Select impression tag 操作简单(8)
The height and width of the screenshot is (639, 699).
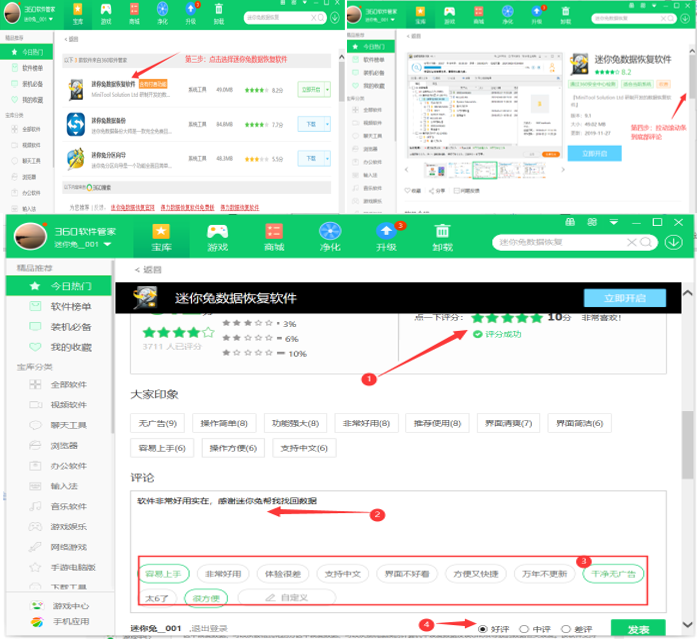click(x=224, y=423)
